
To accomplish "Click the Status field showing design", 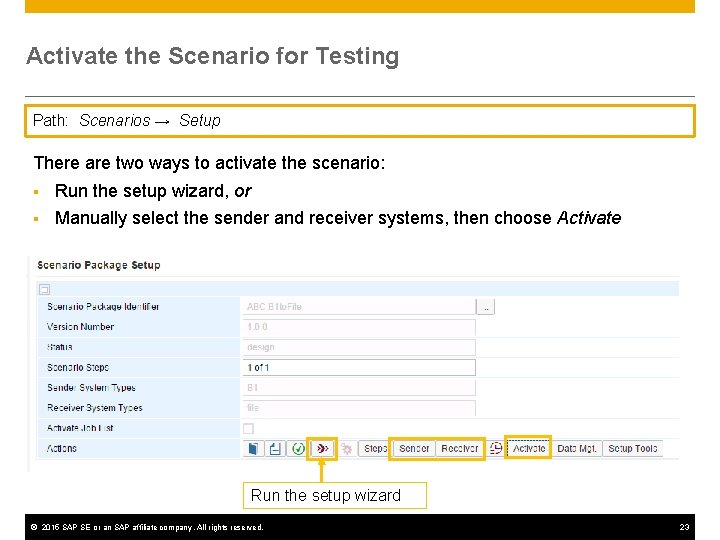I will (359, 347).
